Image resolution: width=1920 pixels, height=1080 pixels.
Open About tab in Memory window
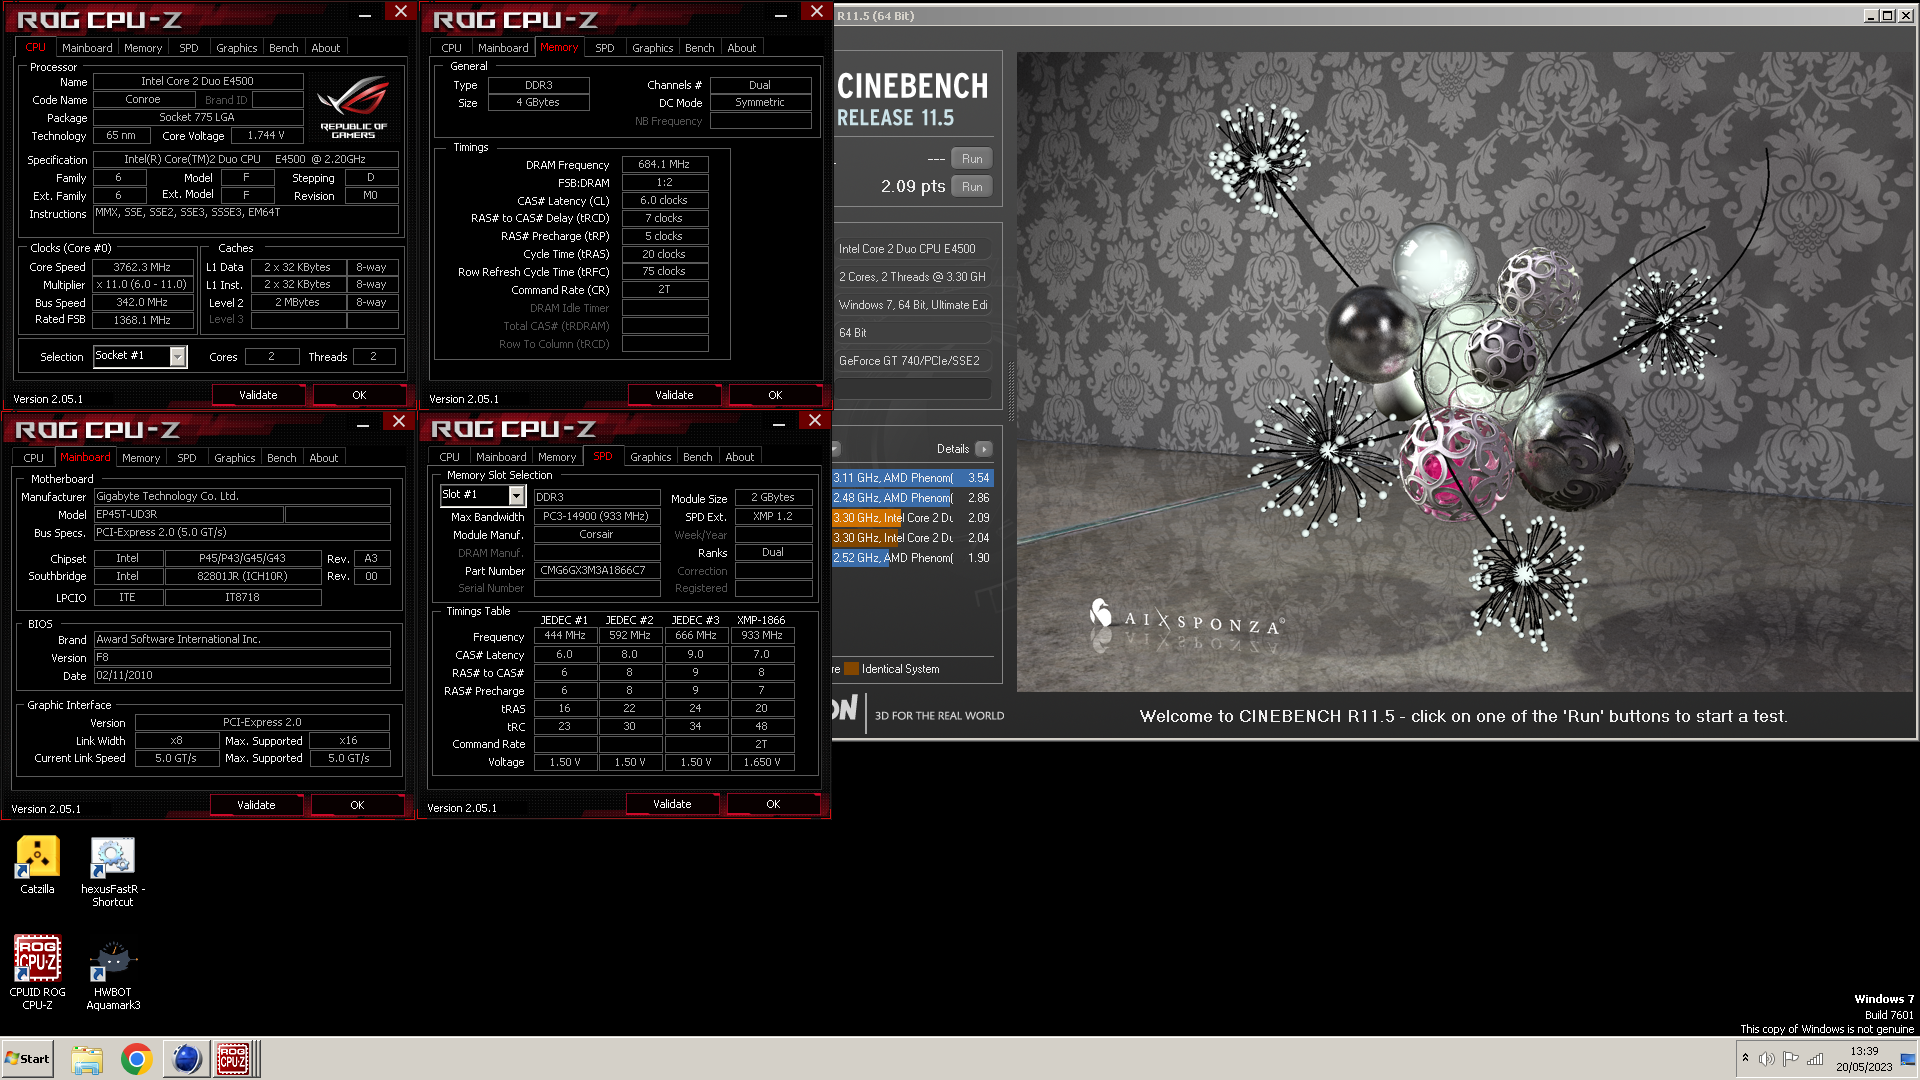pos(742,47)
